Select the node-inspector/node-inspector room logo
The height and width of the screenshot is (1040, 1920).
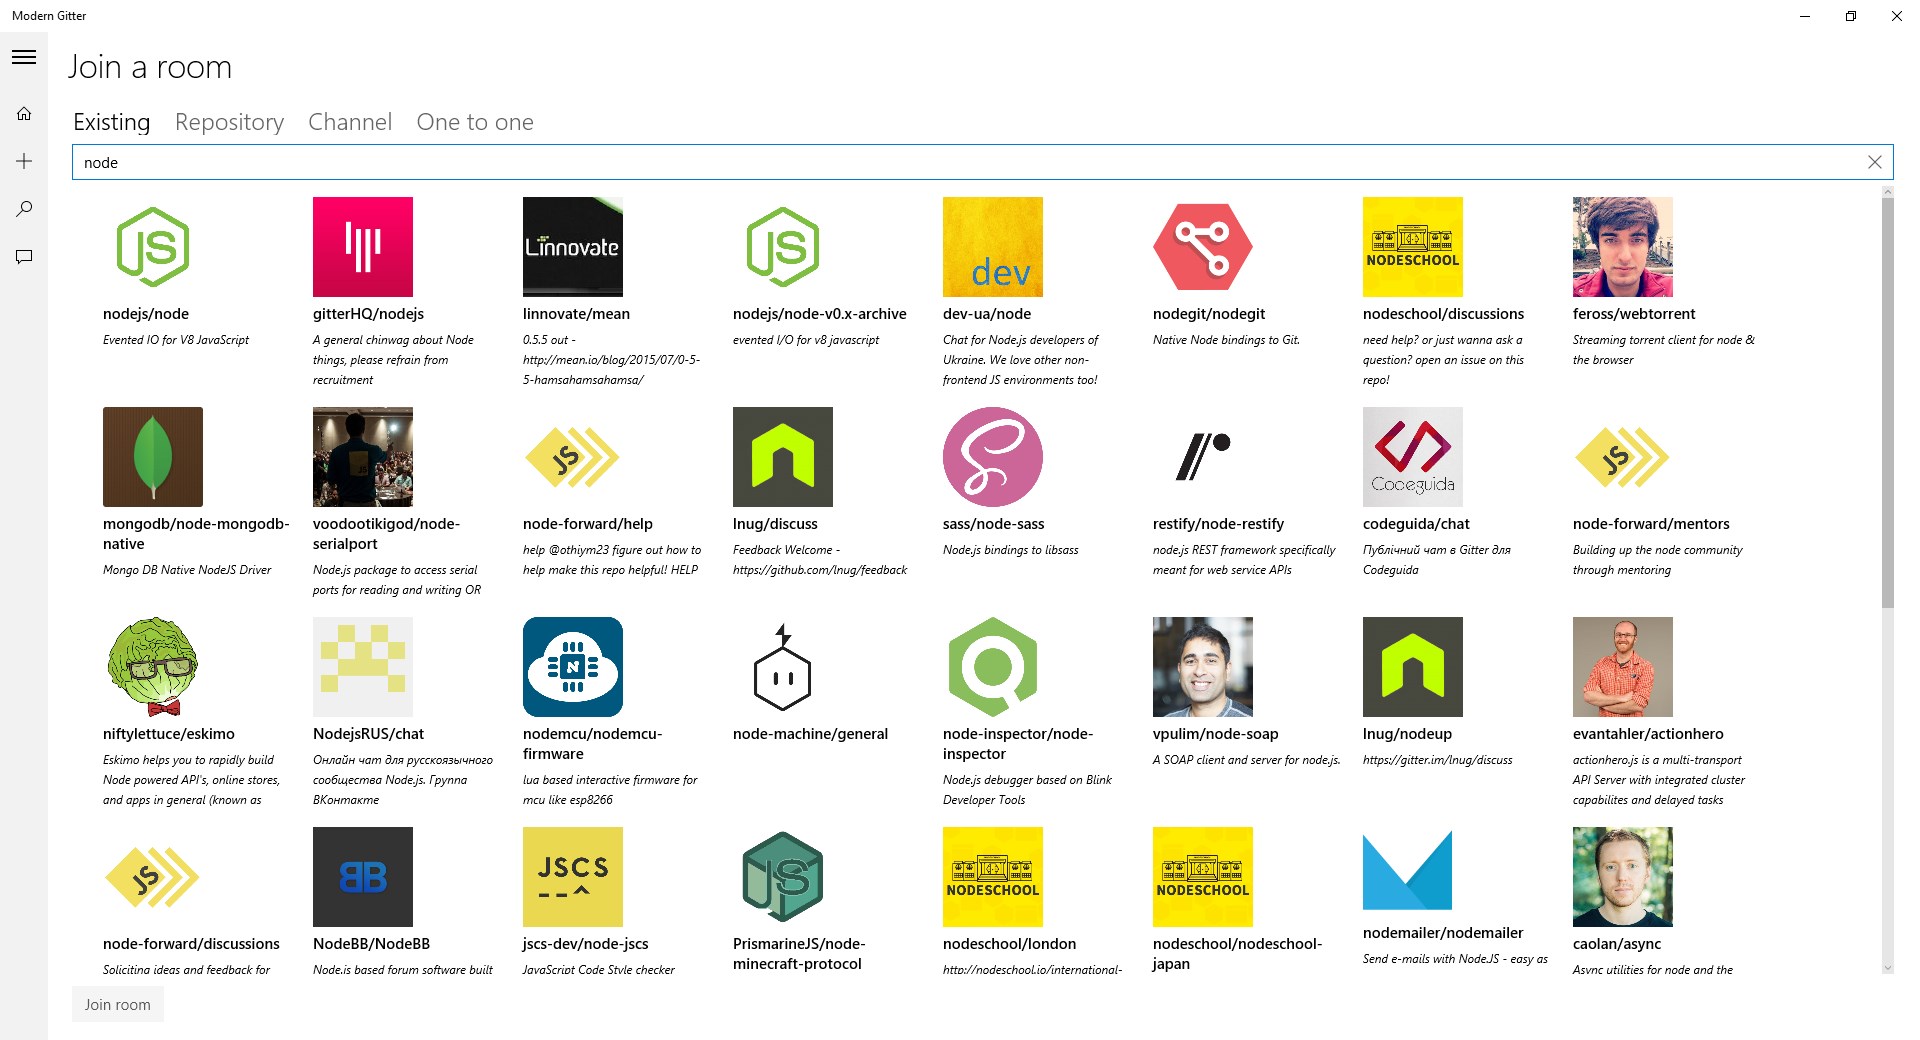point(993,667)
